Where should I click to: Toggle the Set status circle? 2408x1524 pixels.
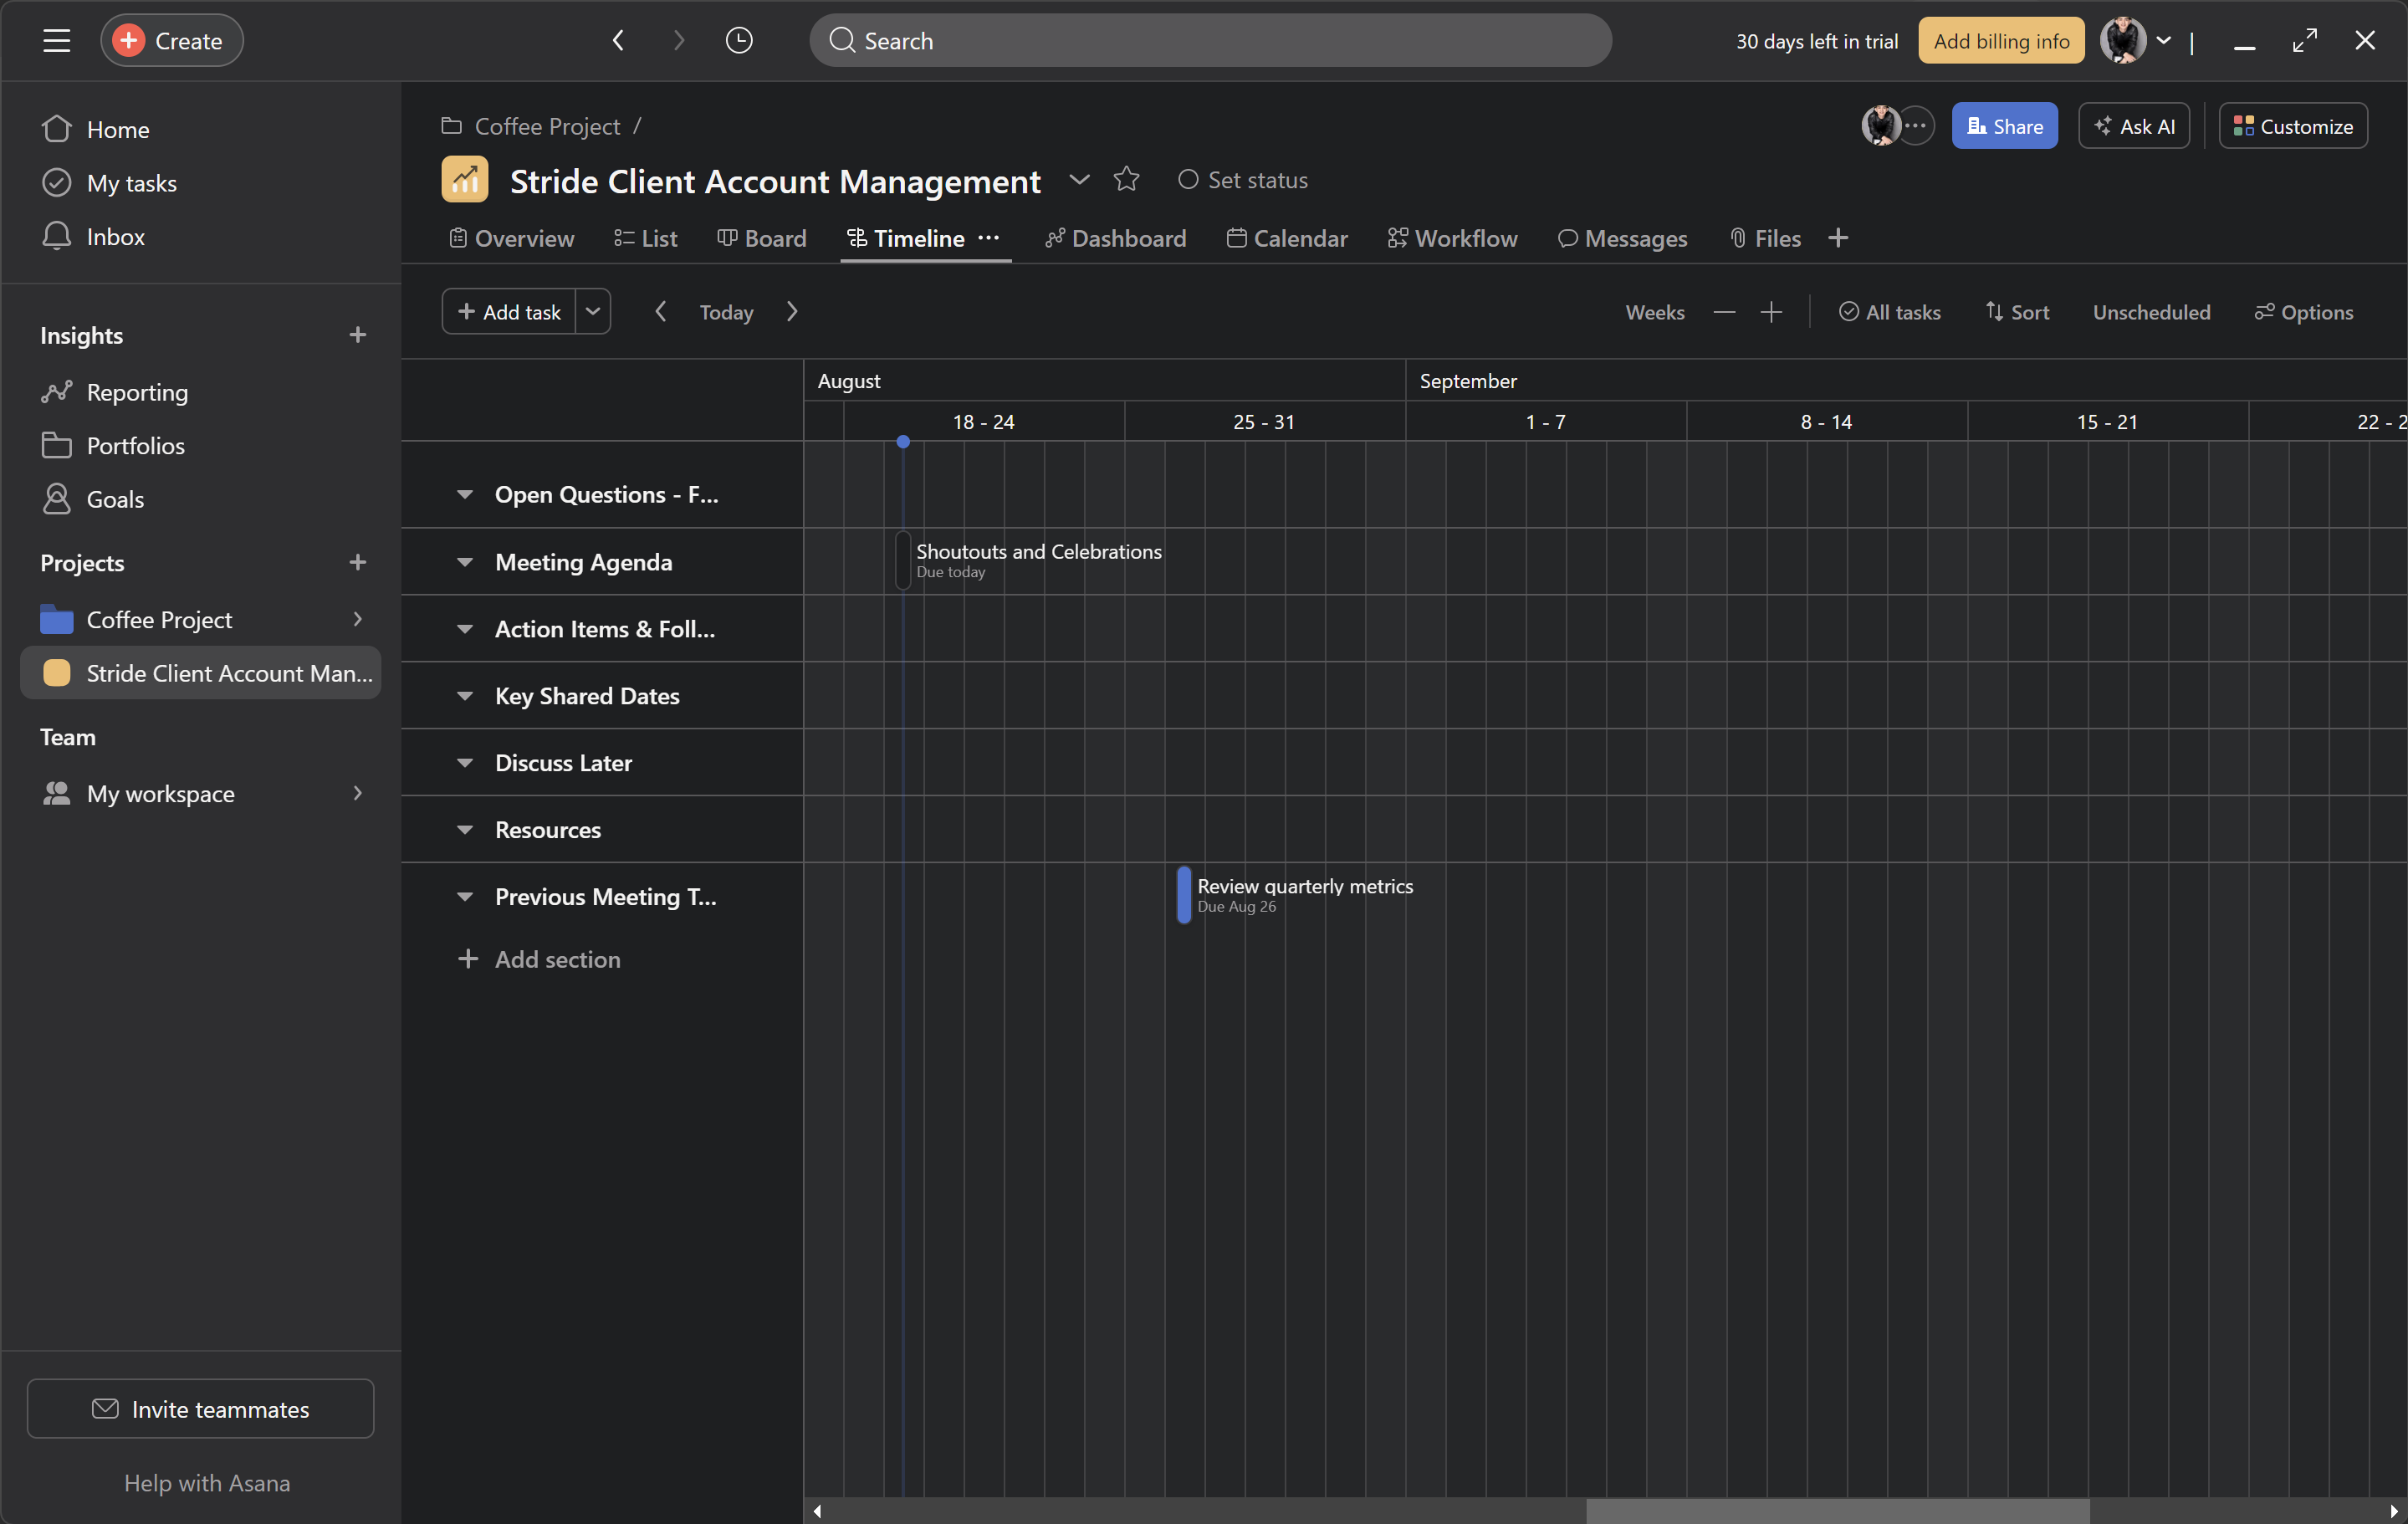point(1188,180)
